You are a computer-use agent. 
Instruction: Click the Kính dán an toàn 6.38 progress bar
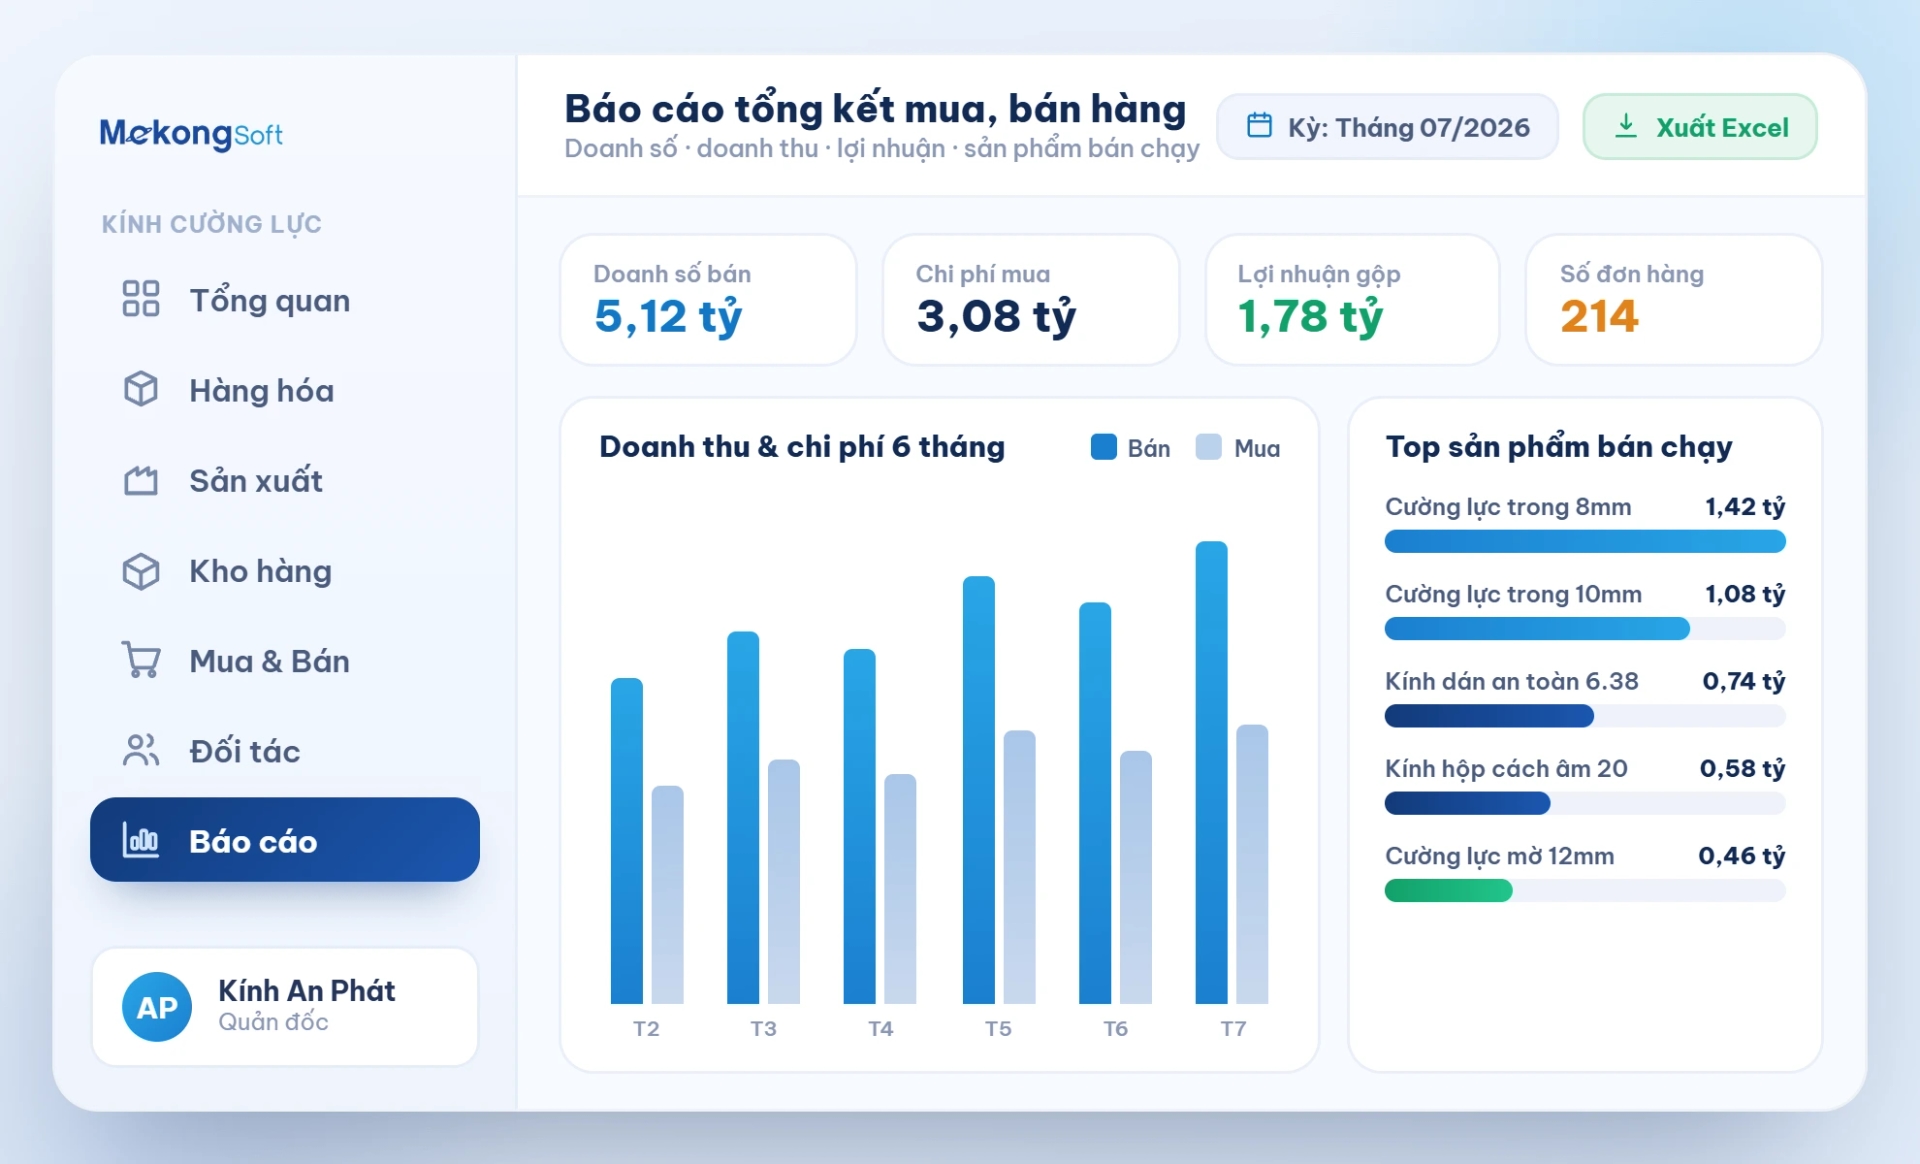click(1585, 716)
